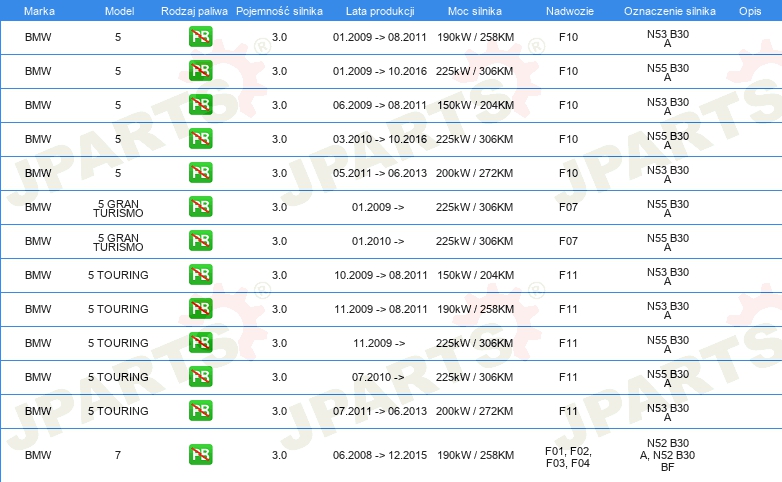Click the fuel icon in the Touring 10.2009 -> 08.2011 row

tap(200, 274)
